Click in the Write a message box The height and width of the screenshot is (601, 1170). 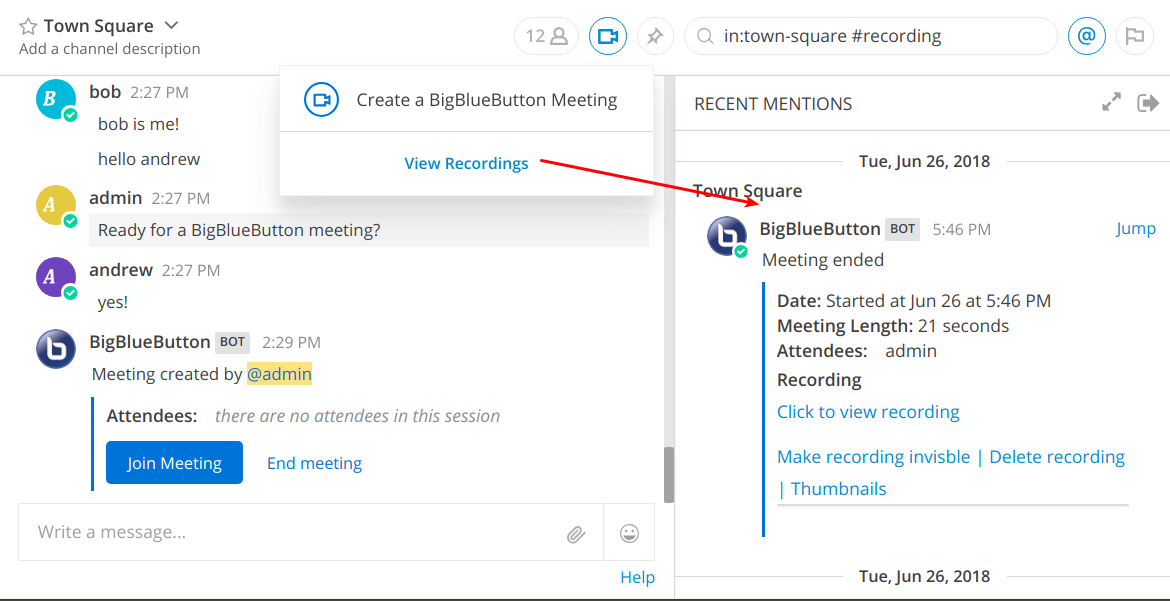[x=310, y=532]
